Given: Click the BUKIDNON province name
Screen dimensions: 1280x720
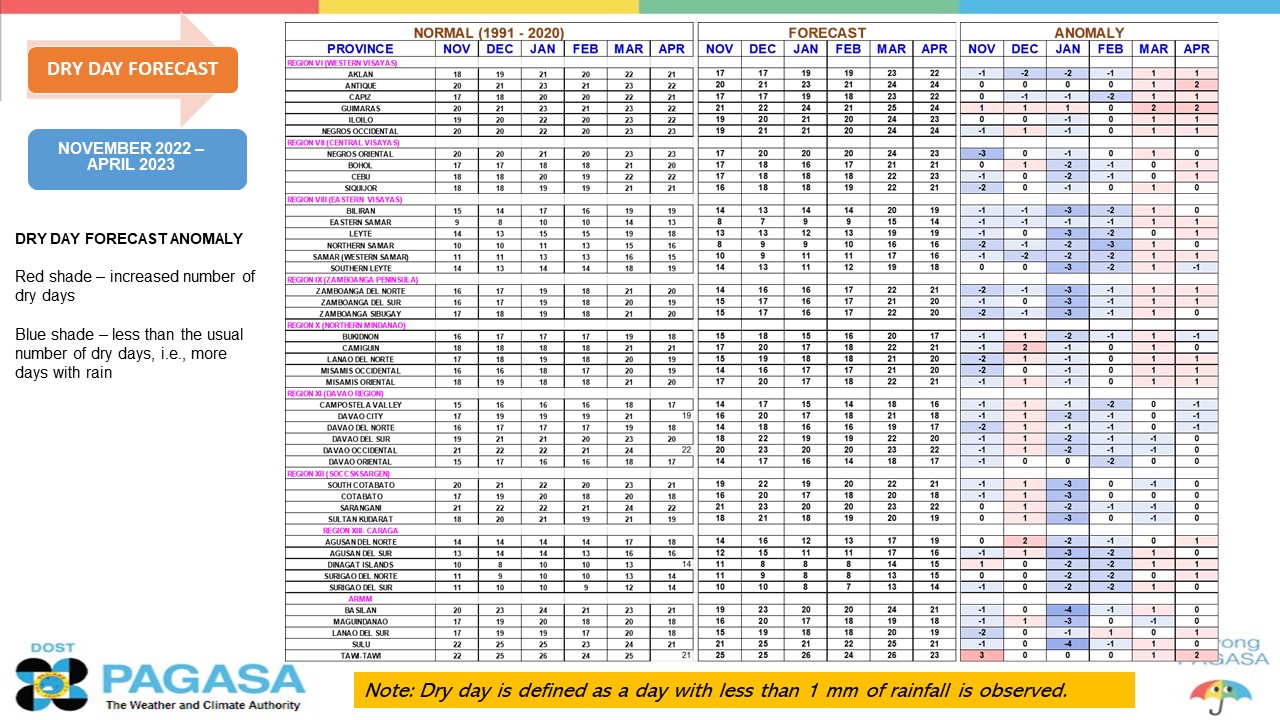Looking at the screenshot, I should point(360,336).
